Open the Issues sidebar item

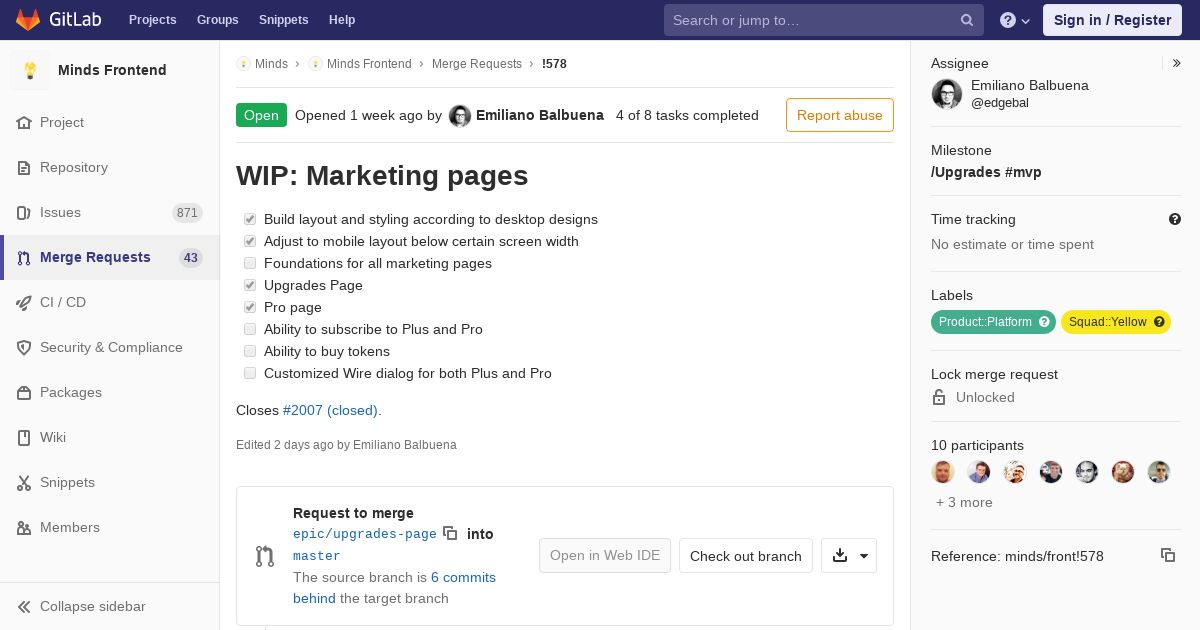coord(60,212)
